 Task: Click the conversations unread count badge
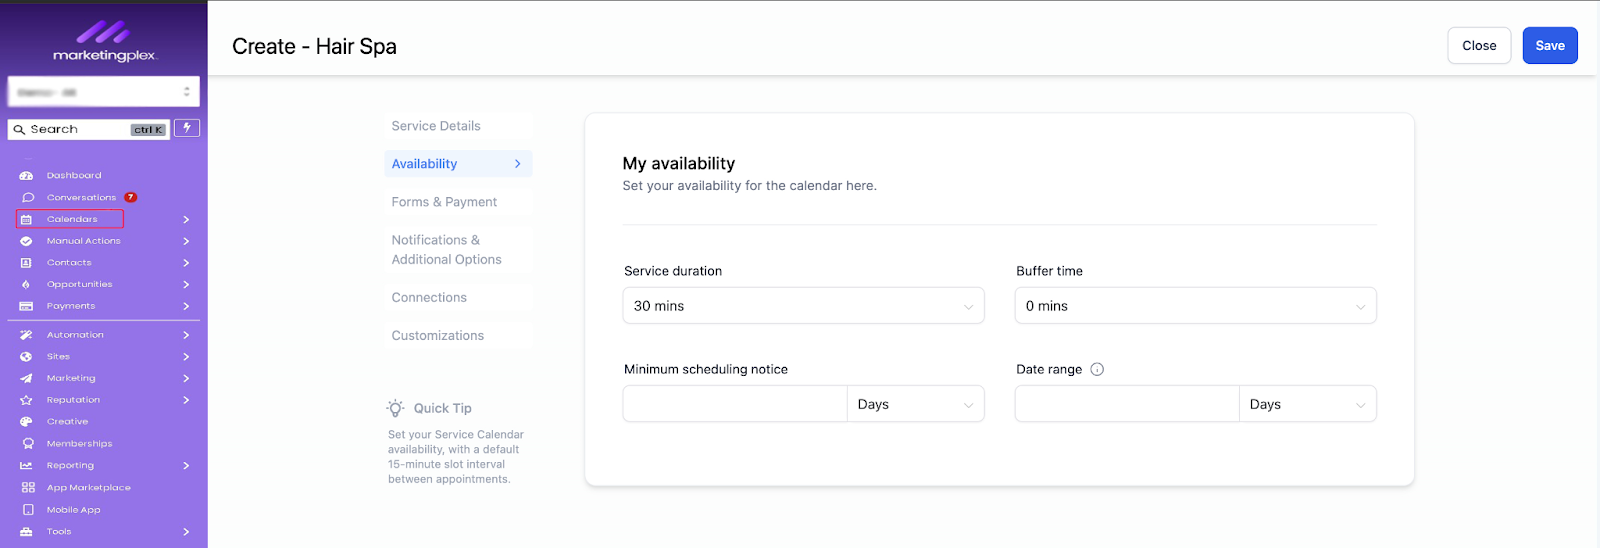(x=131, y=198)
